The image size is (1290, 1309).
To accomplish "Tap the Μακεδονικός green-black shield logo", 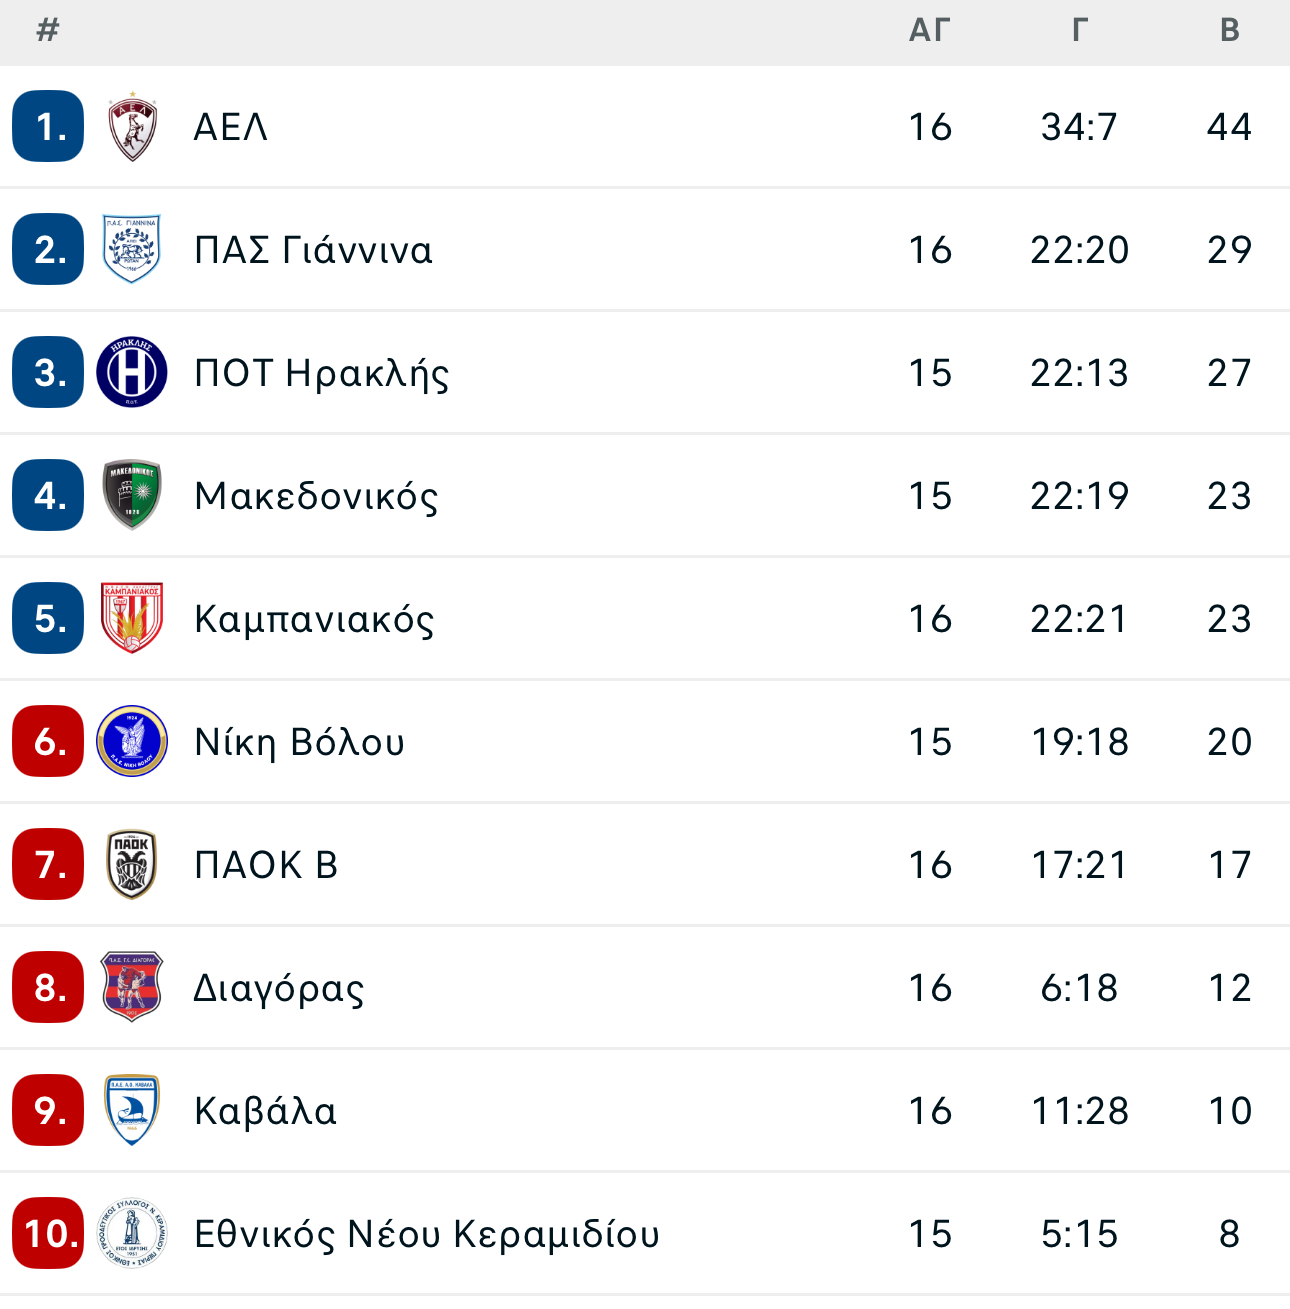I will pyautogui.click(x=132, y=496).
